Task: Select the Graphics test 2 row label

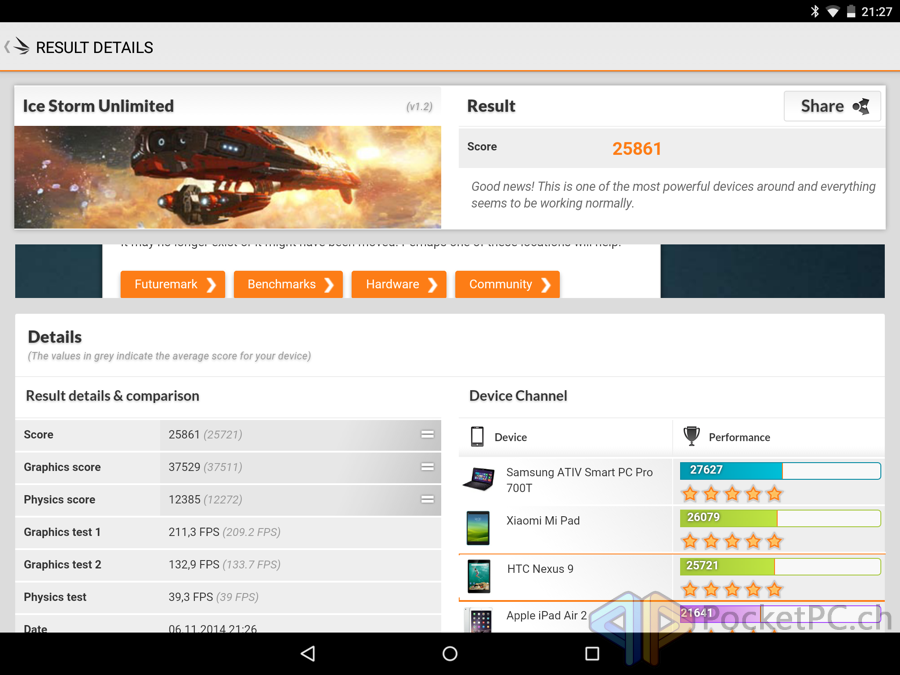Action: [x=62, y=565]
